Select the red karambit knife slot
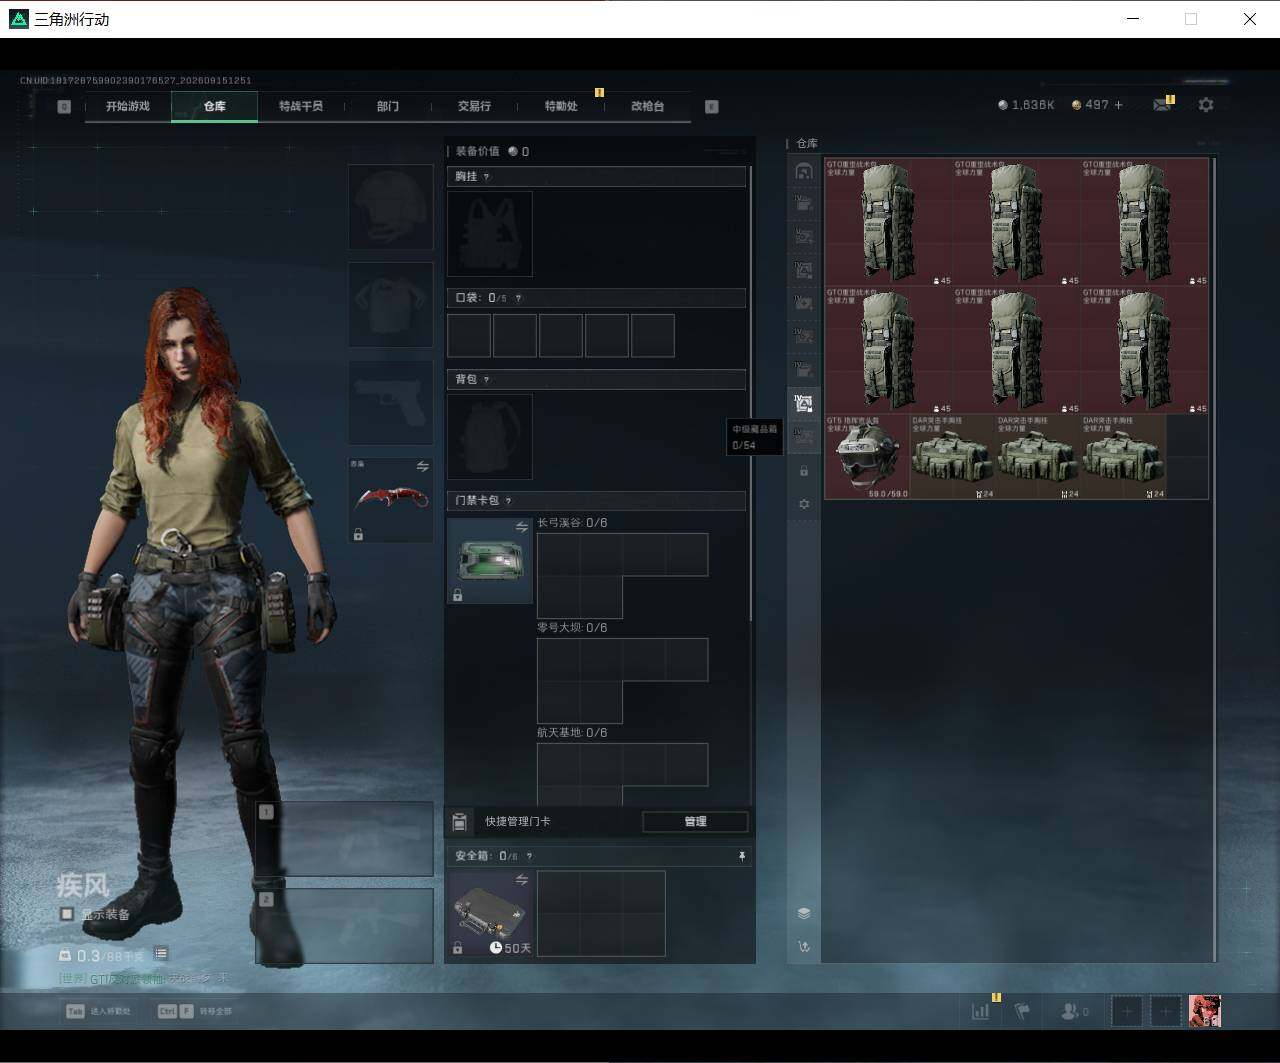The width and height of the screenshot is (1280, 1063). (390, 500)
